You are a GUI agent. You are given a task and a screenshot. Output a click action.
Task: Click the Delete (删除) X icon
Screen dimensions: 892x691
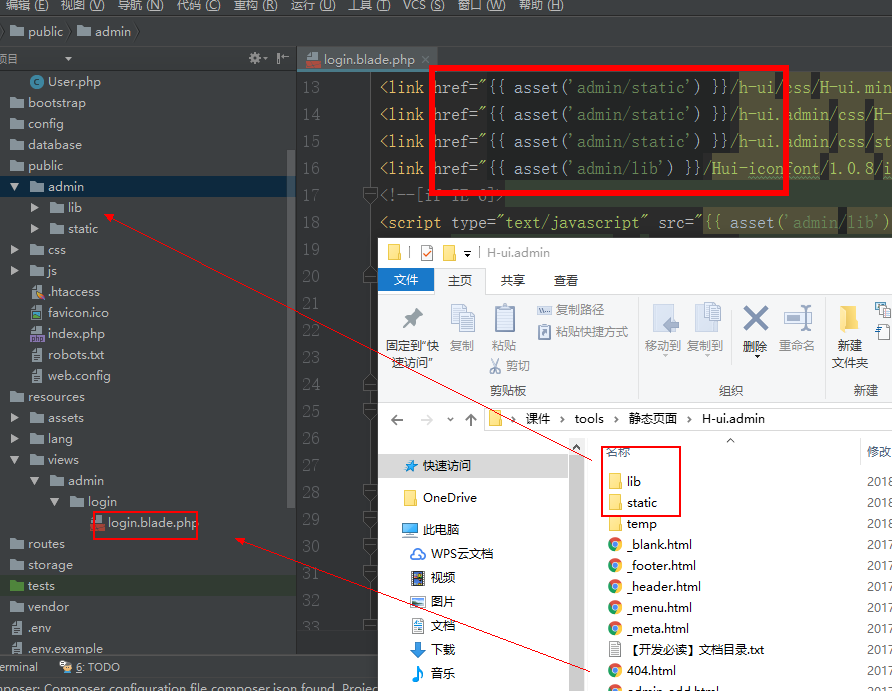click(755, 319)
